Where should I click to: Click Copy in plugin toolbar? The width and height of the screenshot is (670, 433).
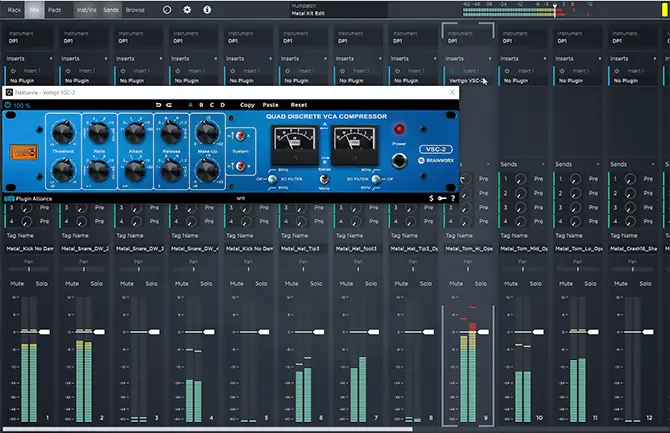(x=247, y=105)
